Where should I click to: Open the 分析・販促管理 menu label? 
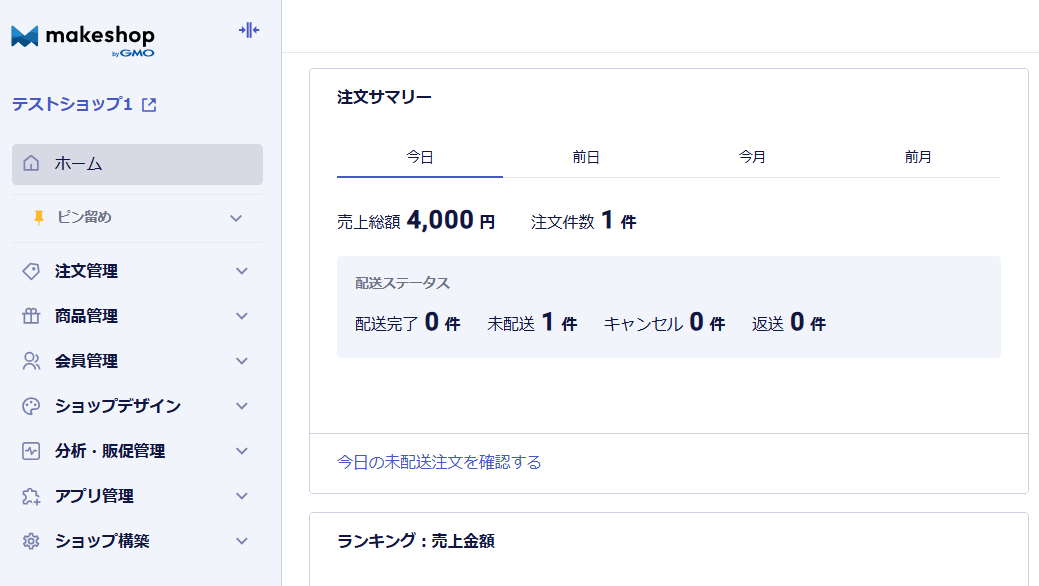pos(110,451)
